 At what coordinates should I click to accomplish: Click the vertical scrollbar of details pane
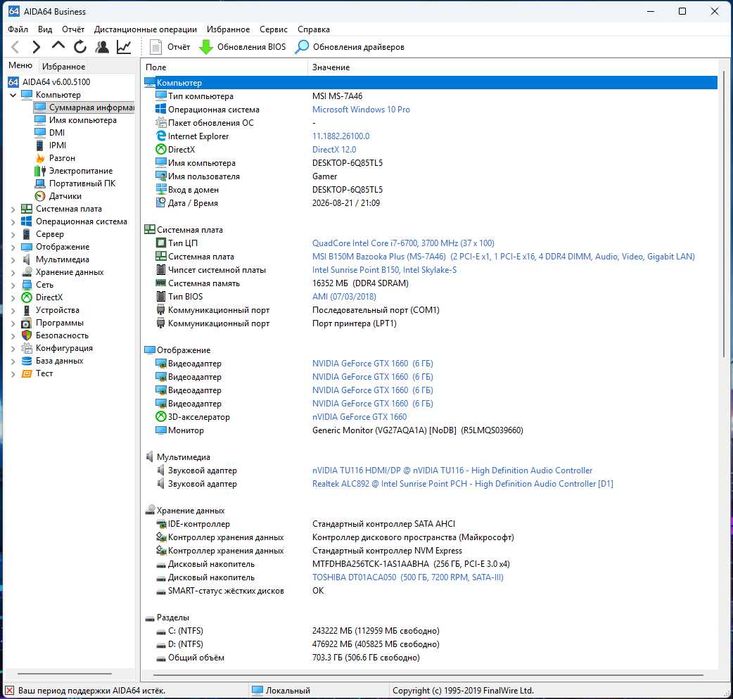(724, 215)
